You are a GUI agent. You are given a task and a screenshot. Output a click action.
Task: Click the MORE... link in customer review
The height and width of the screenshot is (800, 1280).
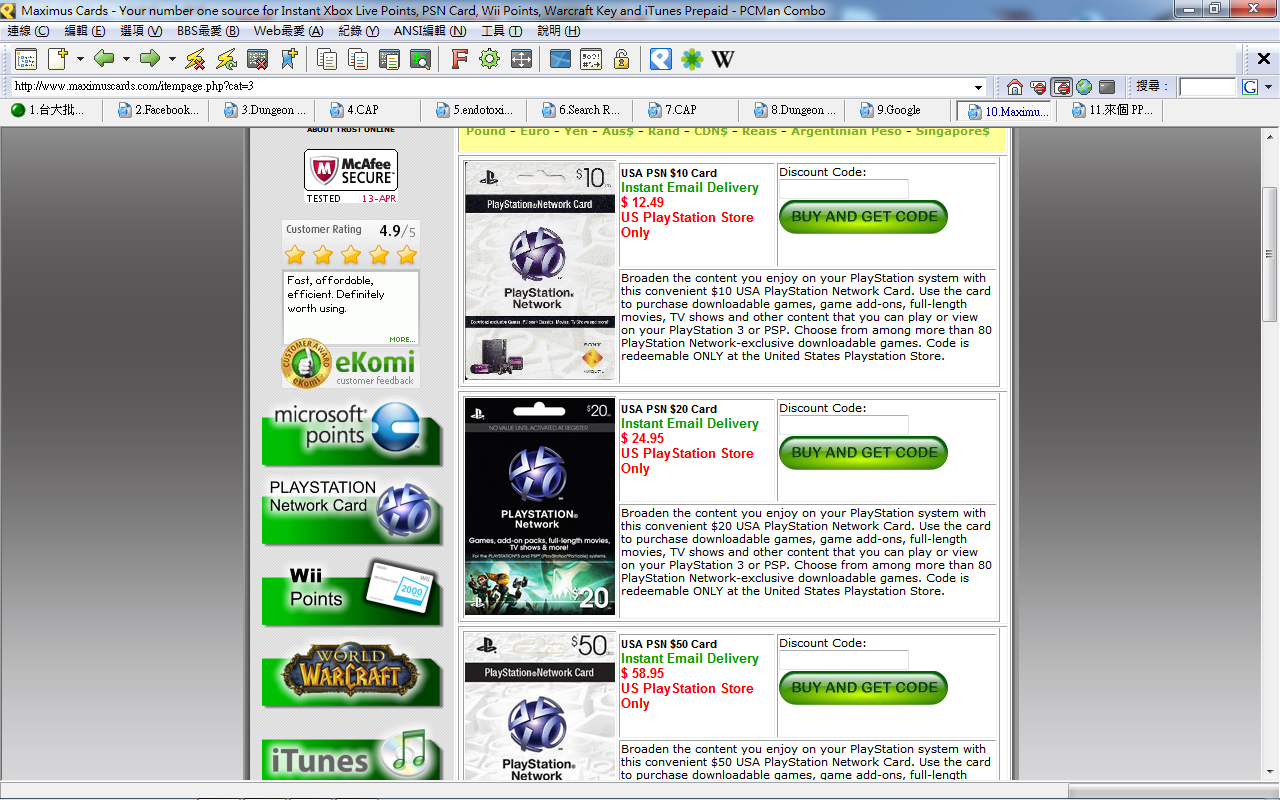coord(402,340)
